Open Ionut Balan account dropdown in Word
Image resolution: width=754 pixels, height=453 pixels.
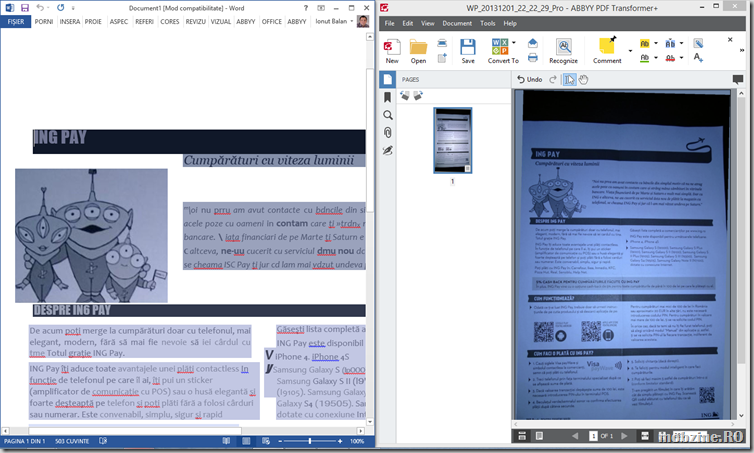click(x=352, y=21)
